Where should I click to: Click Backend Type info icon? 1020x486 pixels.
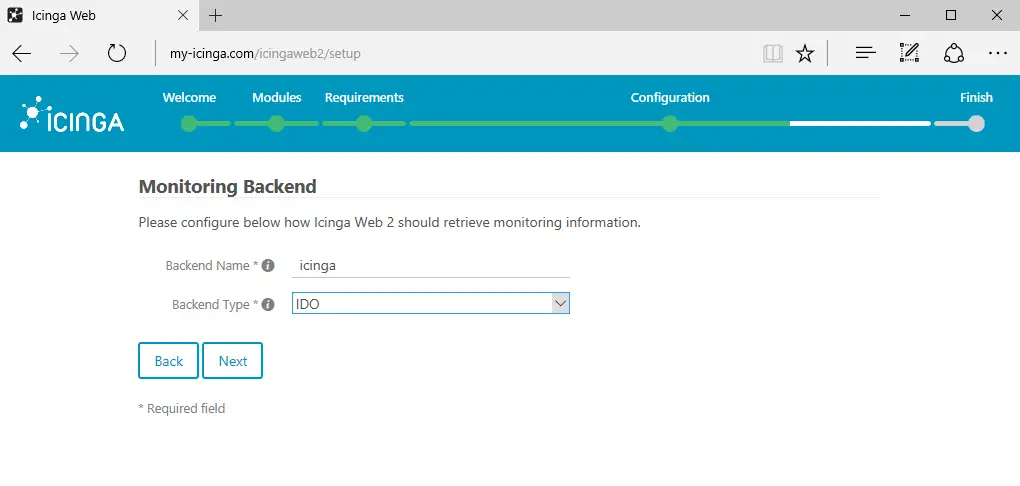267,304
